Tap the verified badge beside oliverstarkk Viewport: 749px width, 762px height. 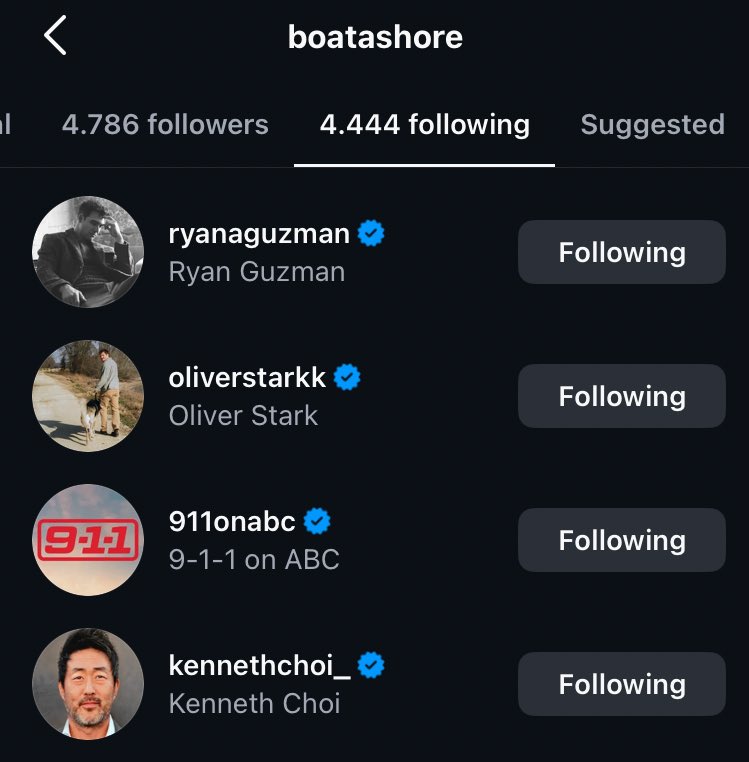pos(348,377)
